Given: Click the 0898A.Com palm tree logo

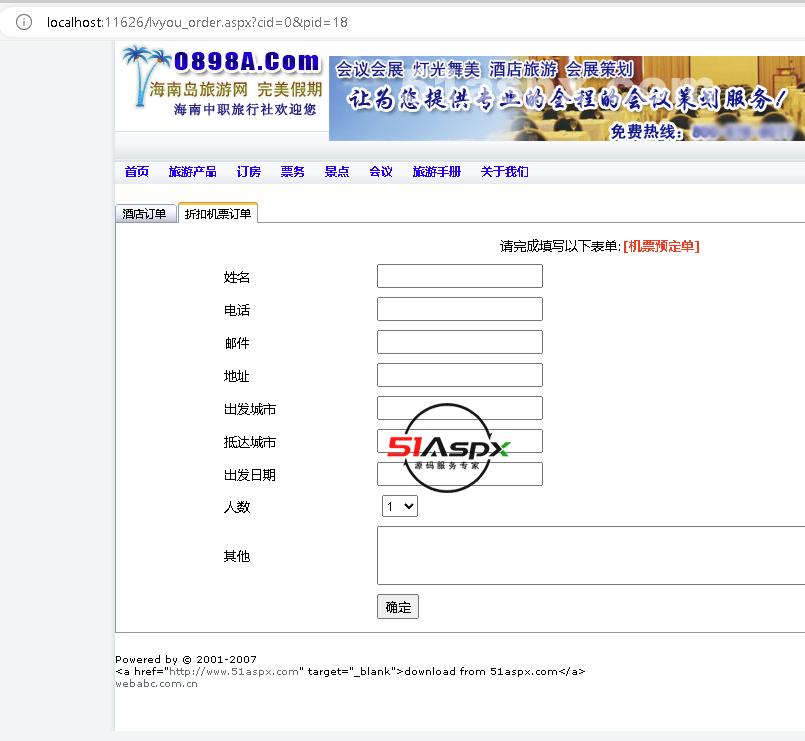Looking at the screenshot, I should 221,81.
